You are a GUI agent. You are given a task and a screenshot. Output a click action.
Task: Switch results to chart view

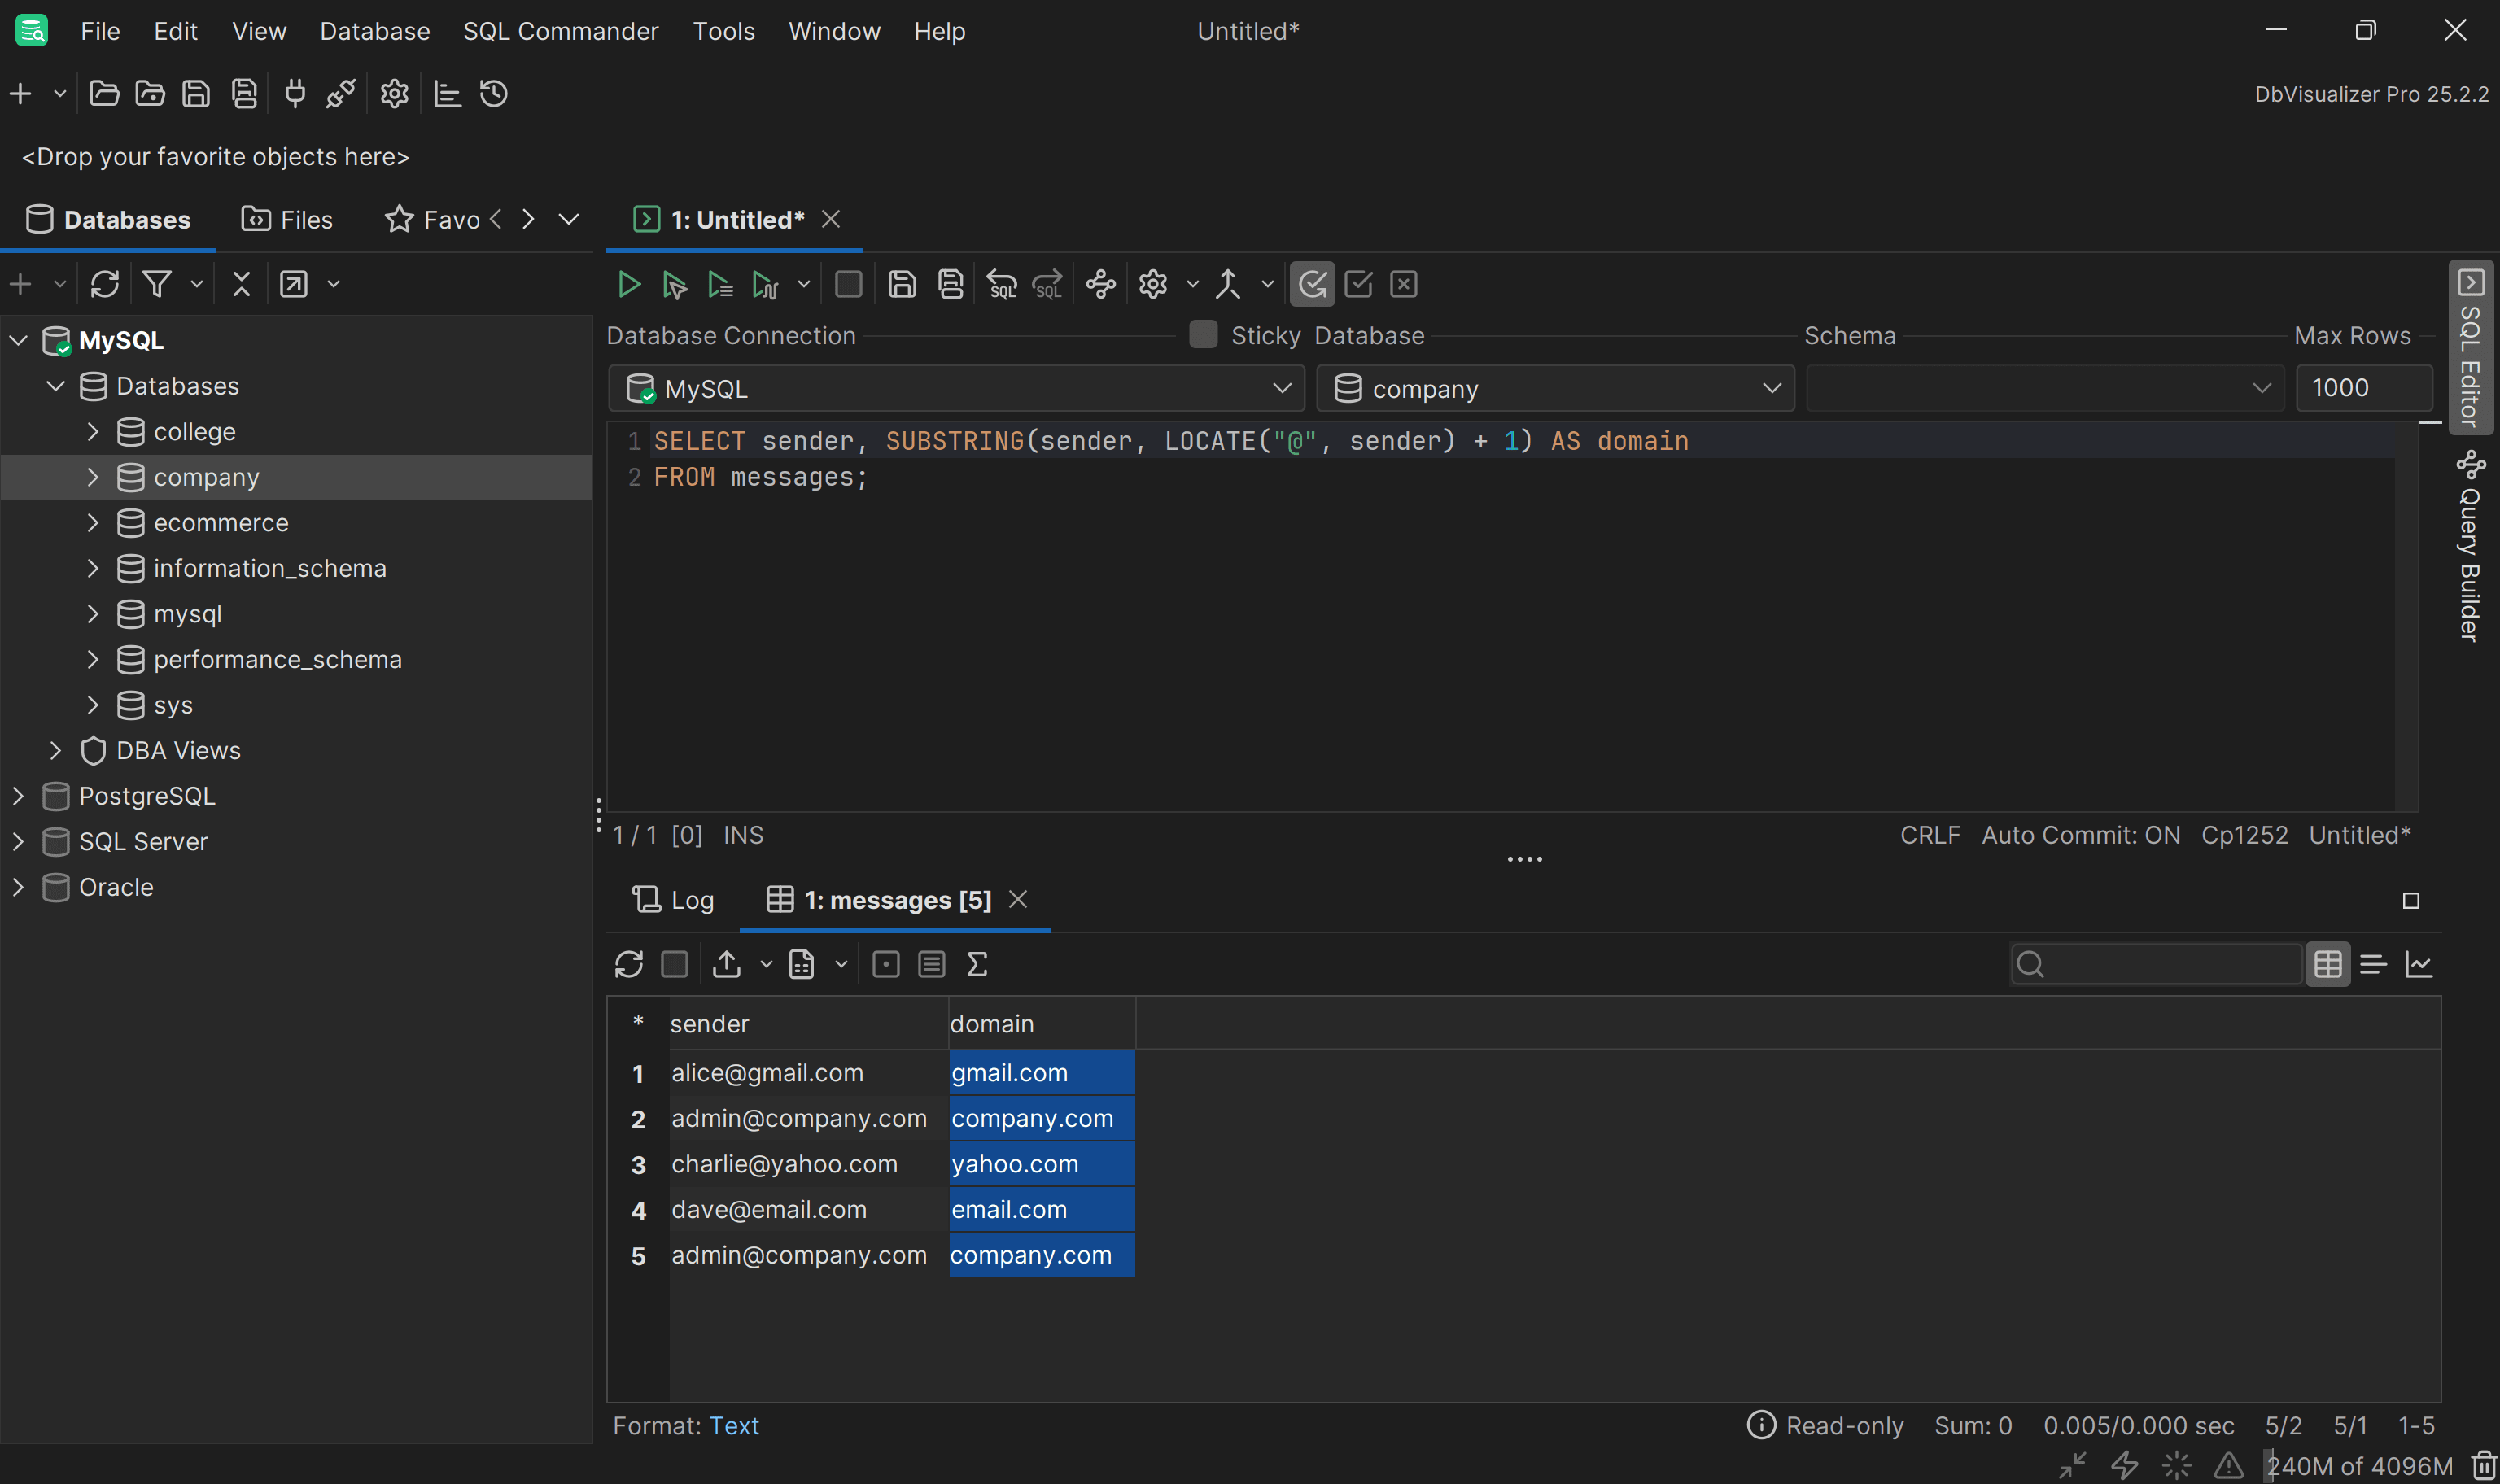(2419, 965)
